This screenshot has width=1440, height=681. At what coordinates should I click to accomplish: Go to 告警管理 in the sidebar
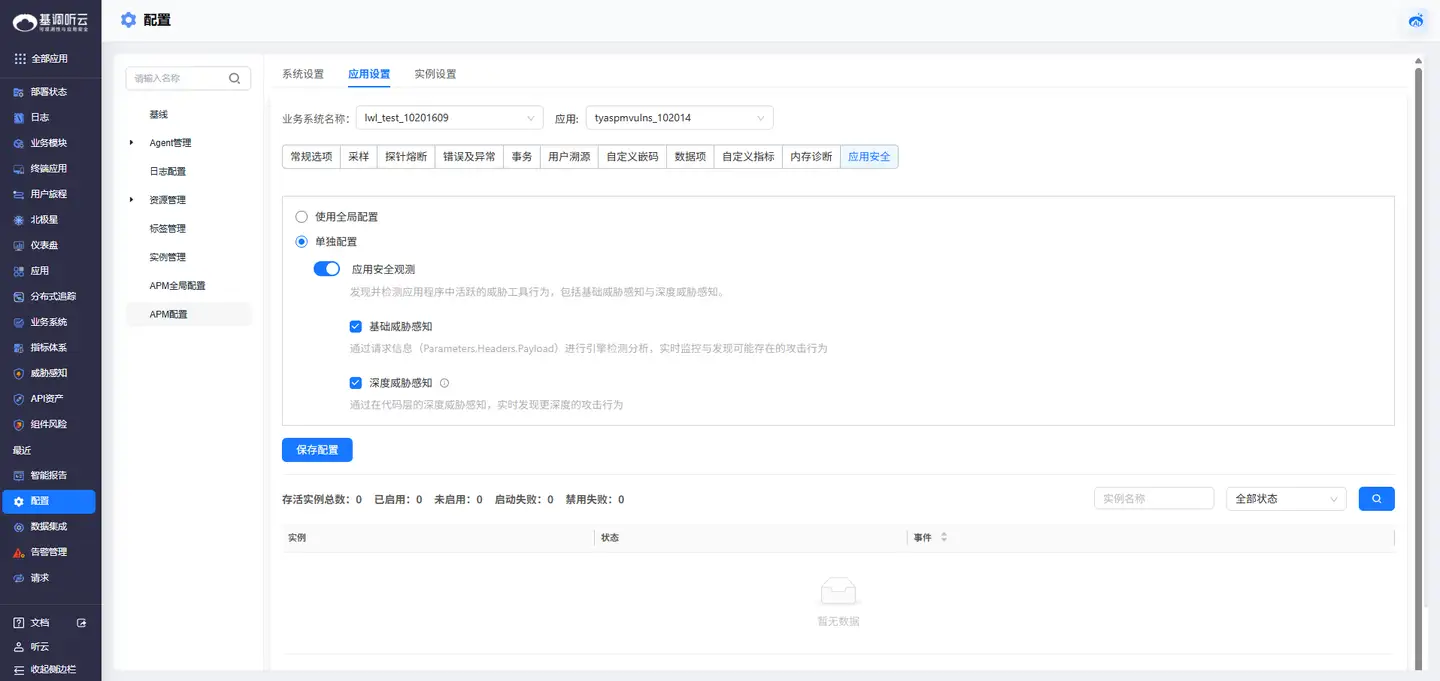(48, 552)
